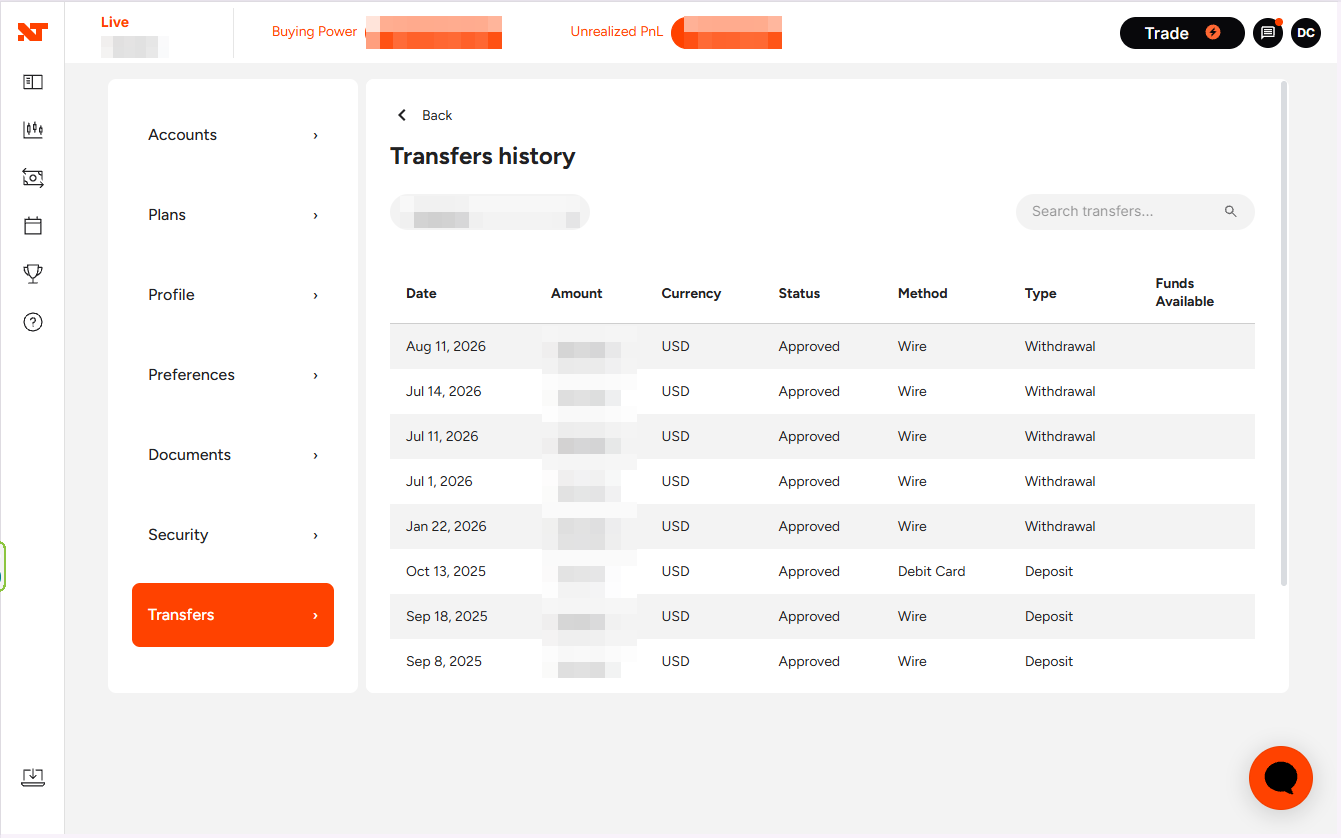The height and width of the screenshot is (838, 1341).
Task: Open the orange live chat bubble
Action: click(1281, 778)
